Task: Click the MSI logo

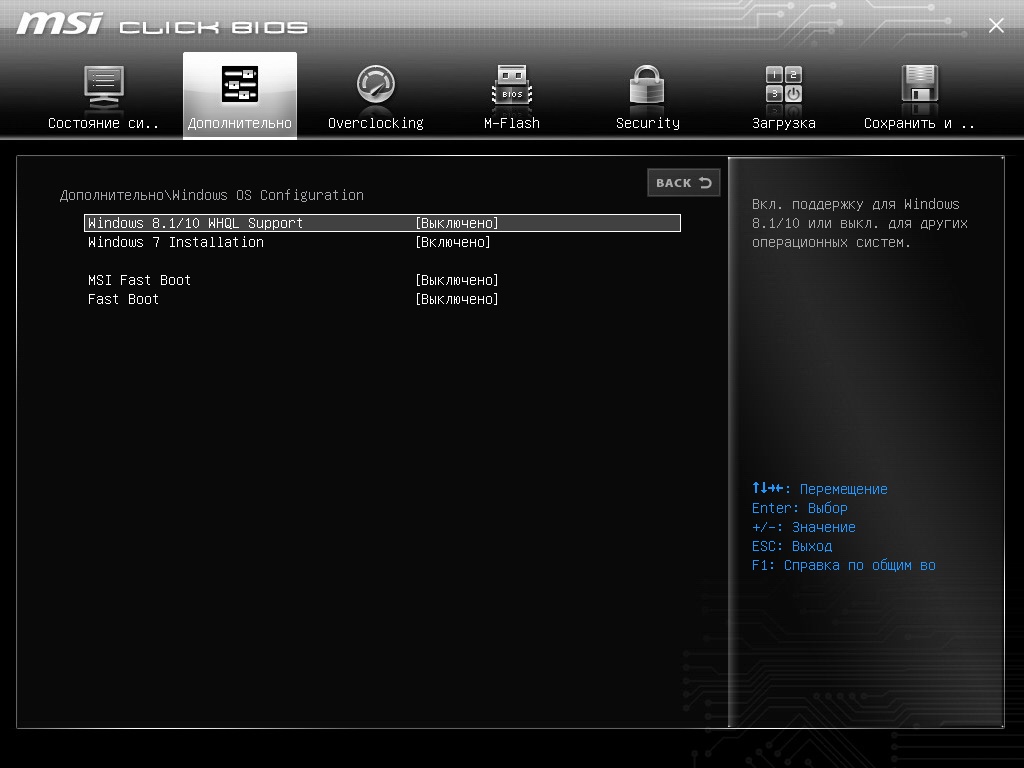Action: [x=60, y=24]
